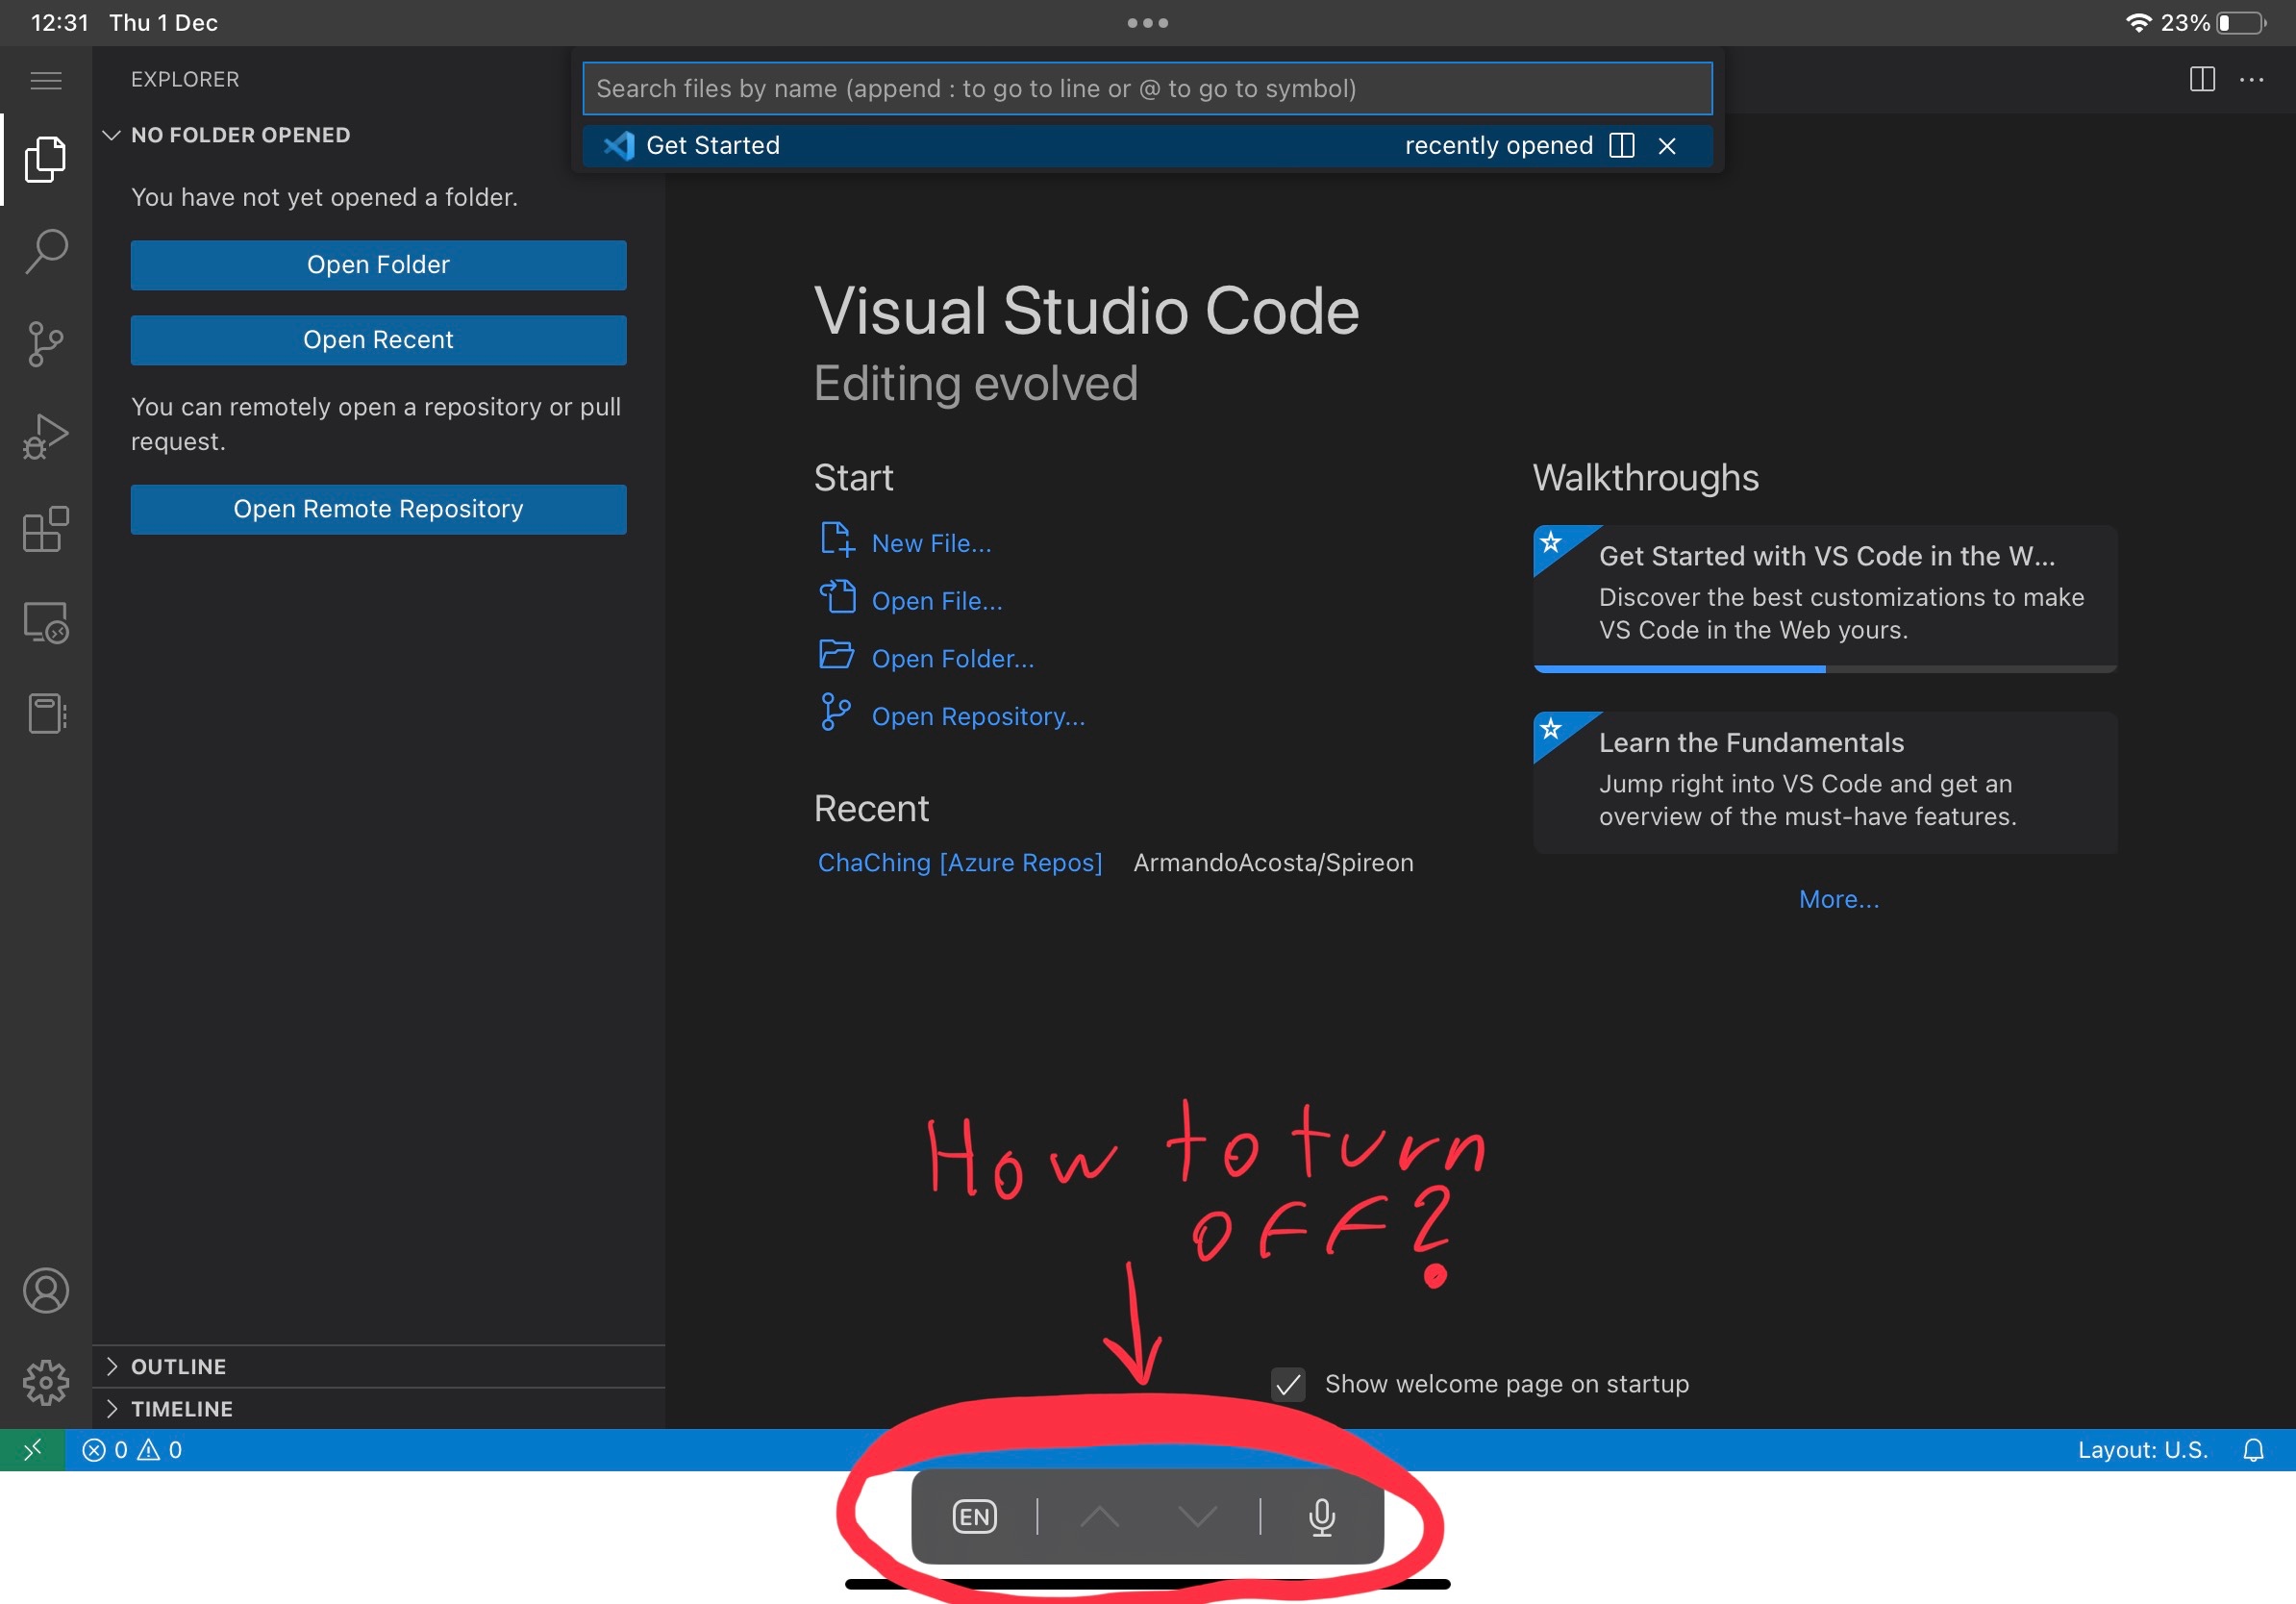Open the Remote Explorer view
Viewport: 2296px width, 1604px height.
pos(46,622)
